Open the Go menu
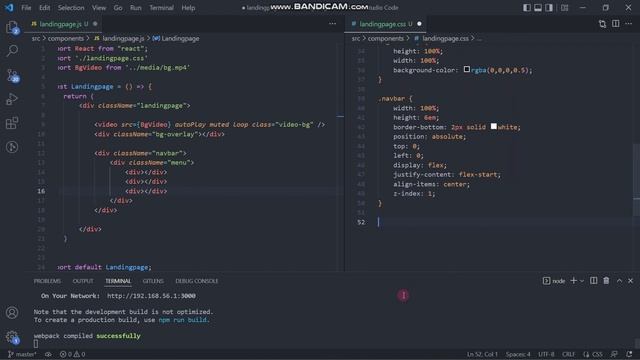This screenshot has width=640, height=360. click(118, 8)
